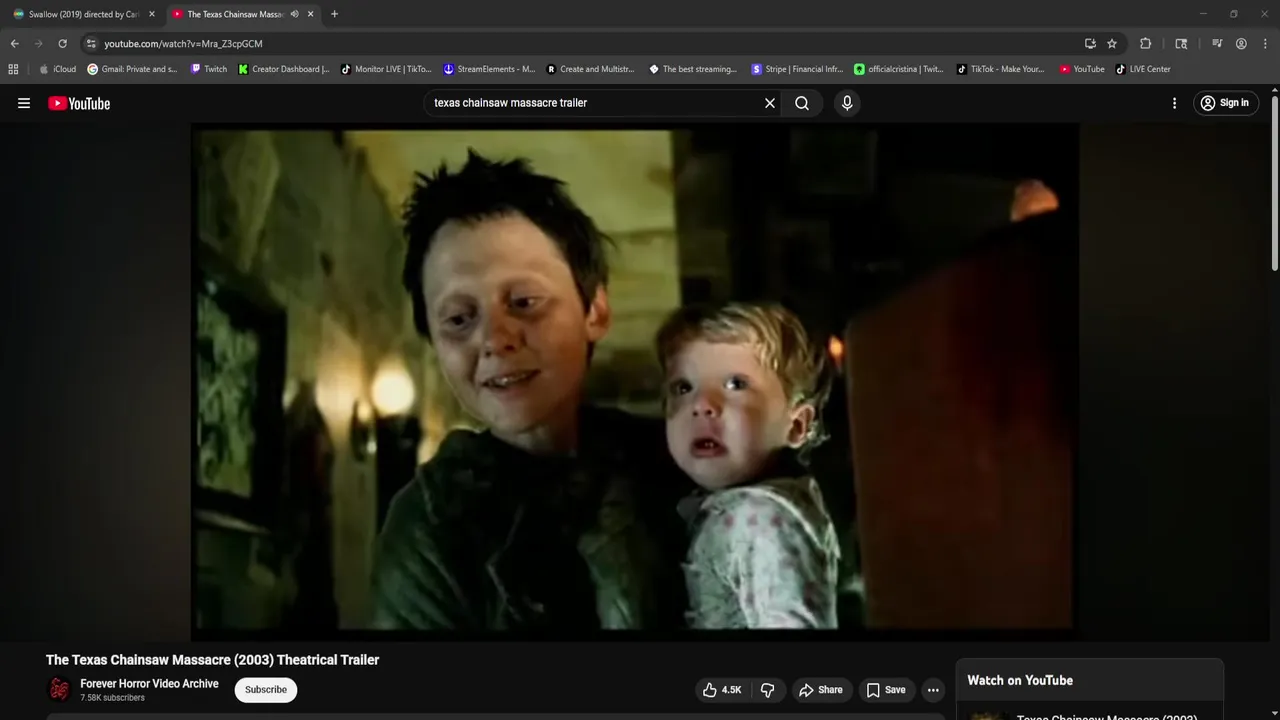Mute the Texas Chainsaw tab audio

point(294,14)
